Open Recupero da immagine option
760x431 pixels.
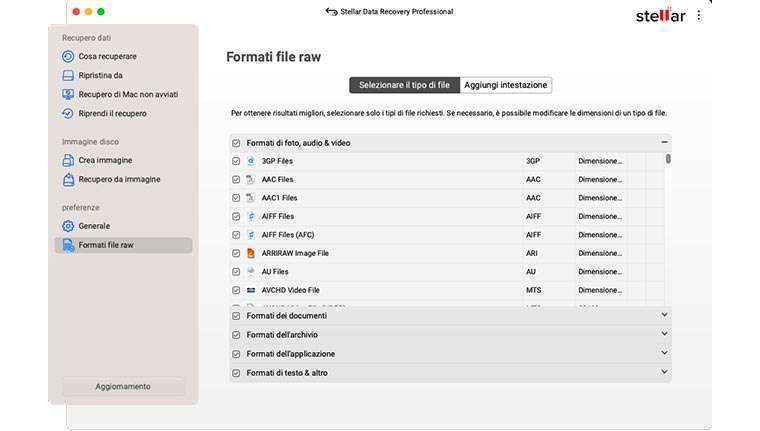pyautogui.click(x=119, y=179)
